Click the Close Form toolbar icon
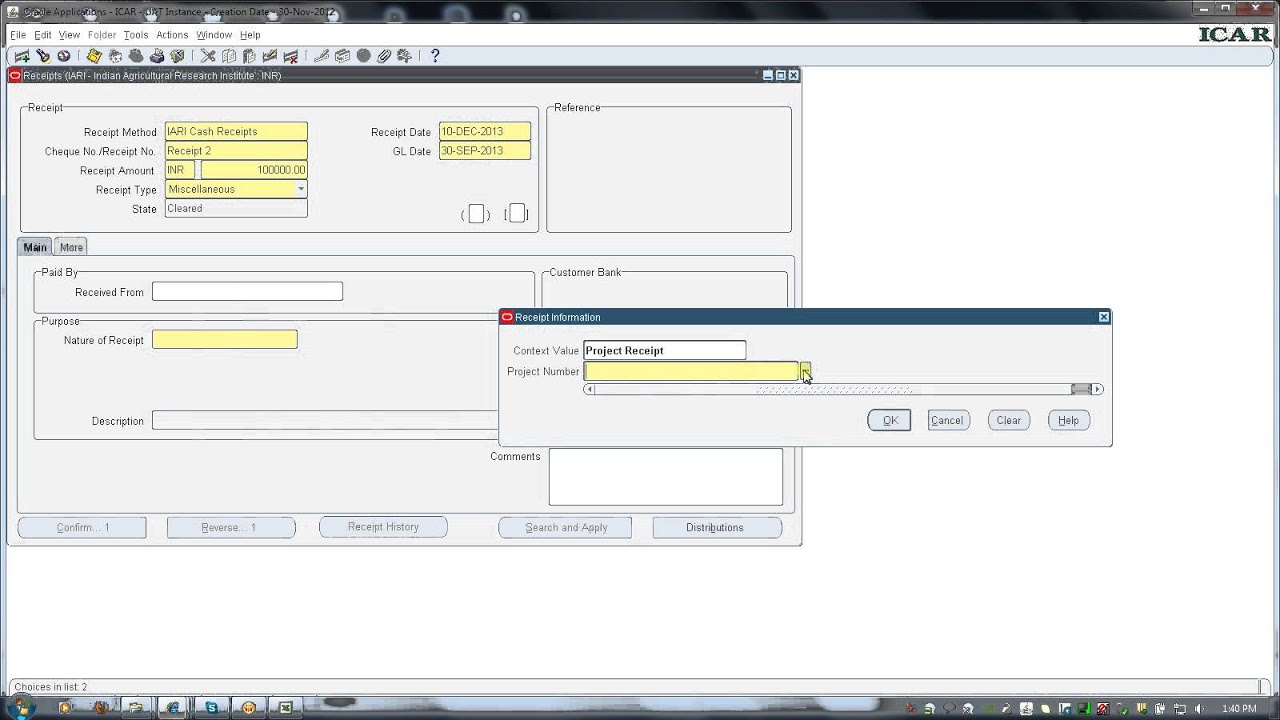Screen dimensions: 1280x720 pyautogui.click(x=178, y=56)
